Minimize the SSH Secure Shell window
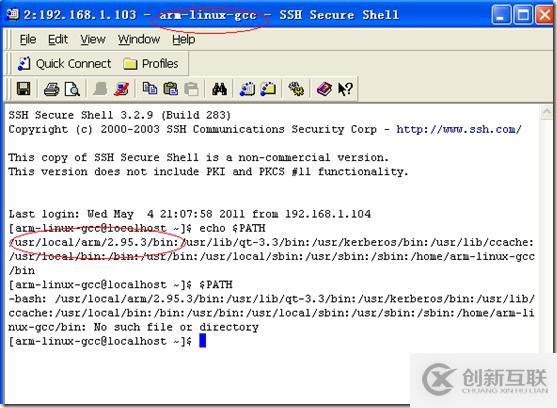Screen dimensions: 557x408 click(x=501, y=15)
